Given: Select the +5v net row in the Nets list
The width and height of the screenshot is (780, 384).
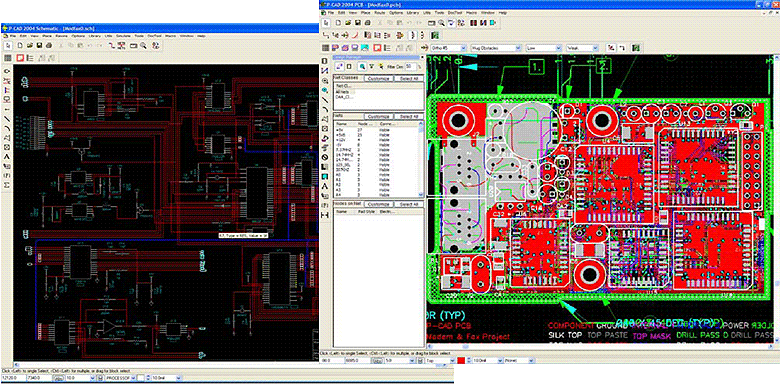Looking at the screenshot, I should [x=377, y=130].
